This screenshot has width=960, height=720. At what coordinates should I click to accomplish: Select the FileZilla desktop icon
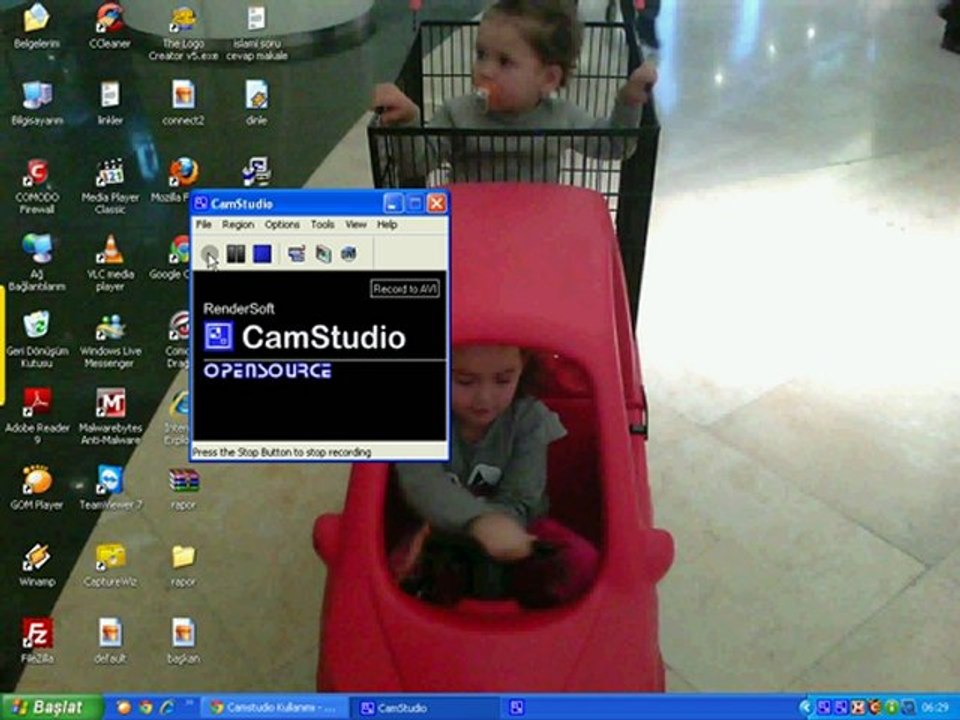[x=37, y=641]
